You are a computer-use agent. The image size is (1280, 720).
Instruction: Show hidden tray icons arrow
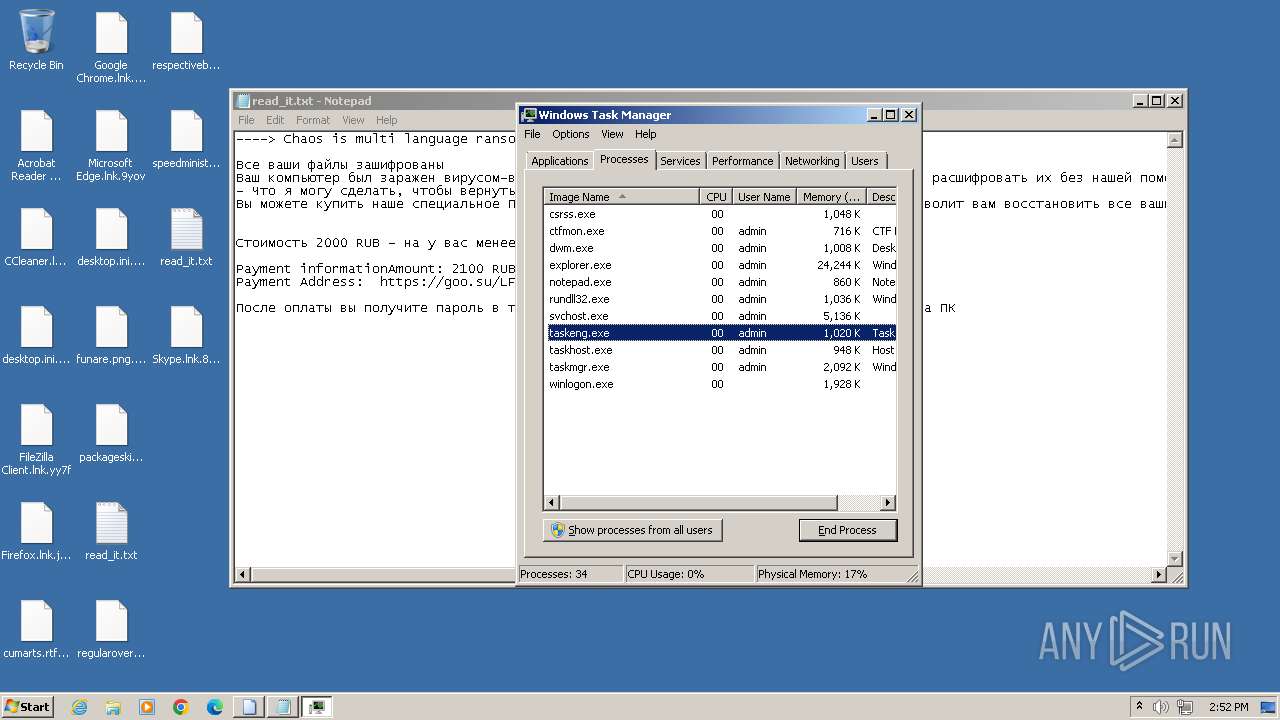[1139, 707]
